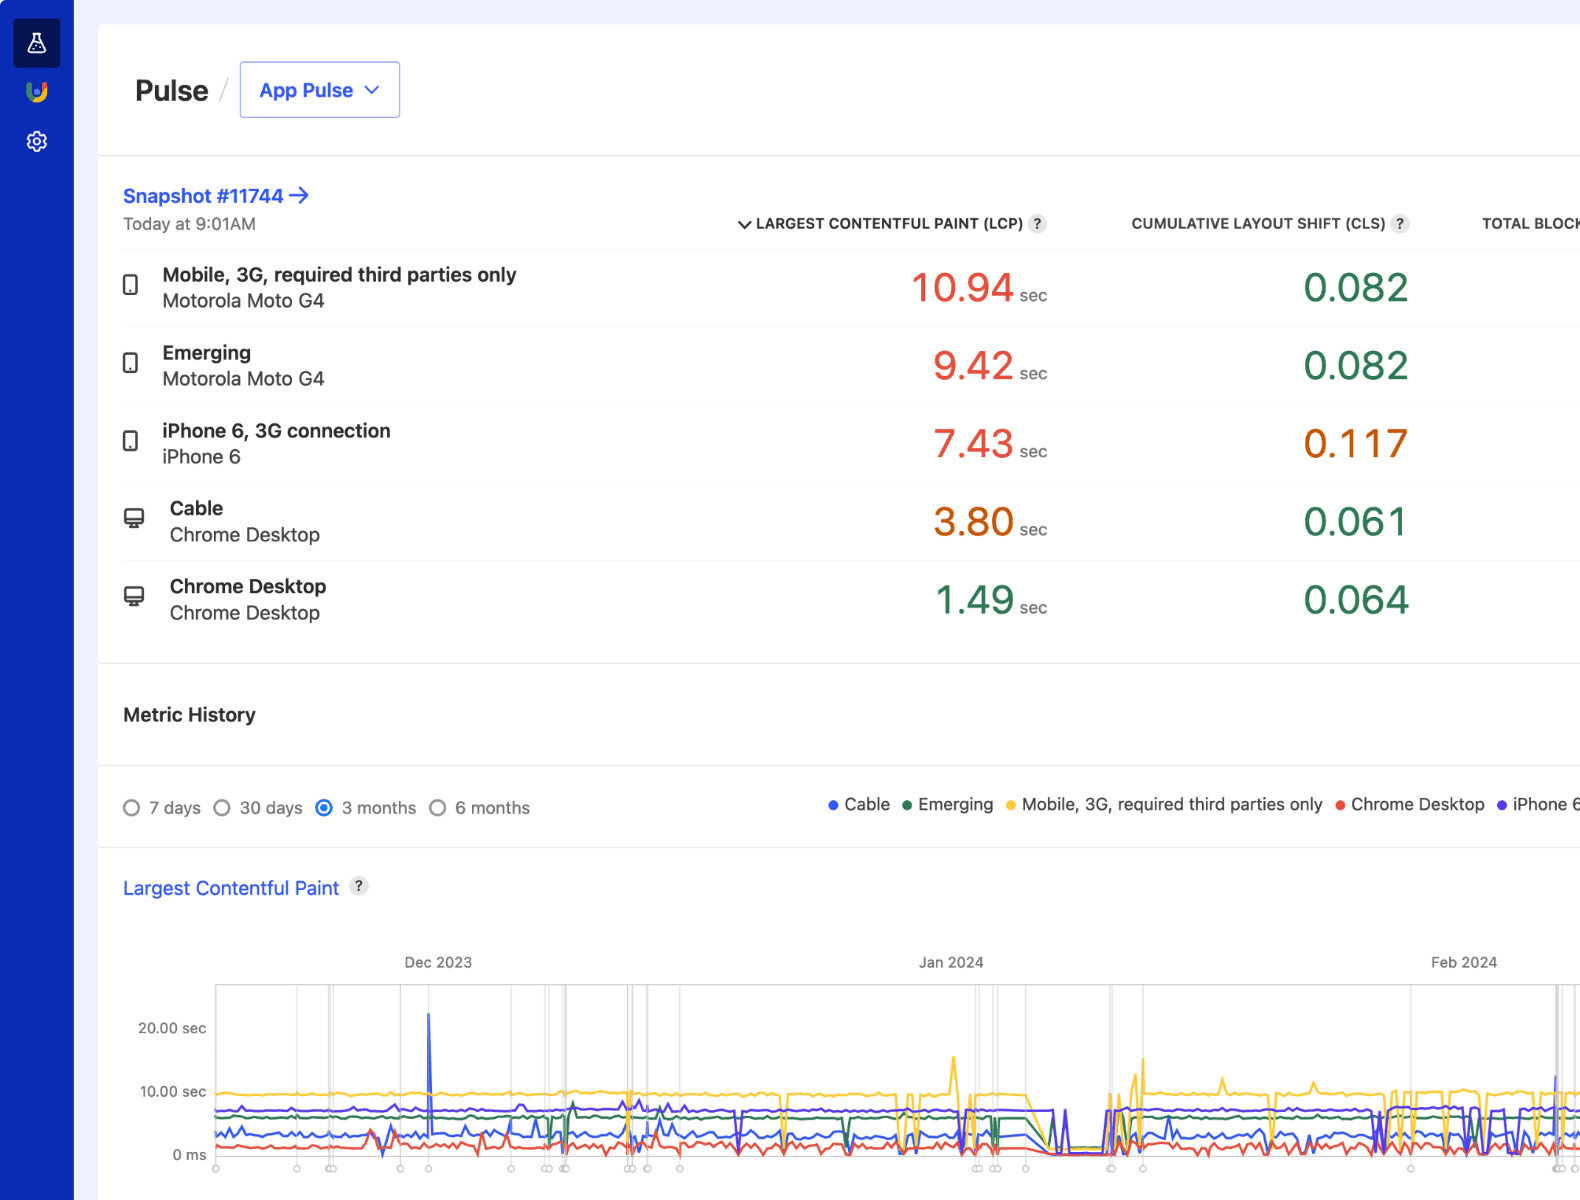The image size is (1580, 1200).
Task: Click the Total Blocking column header
Action: click(1529, 224)
